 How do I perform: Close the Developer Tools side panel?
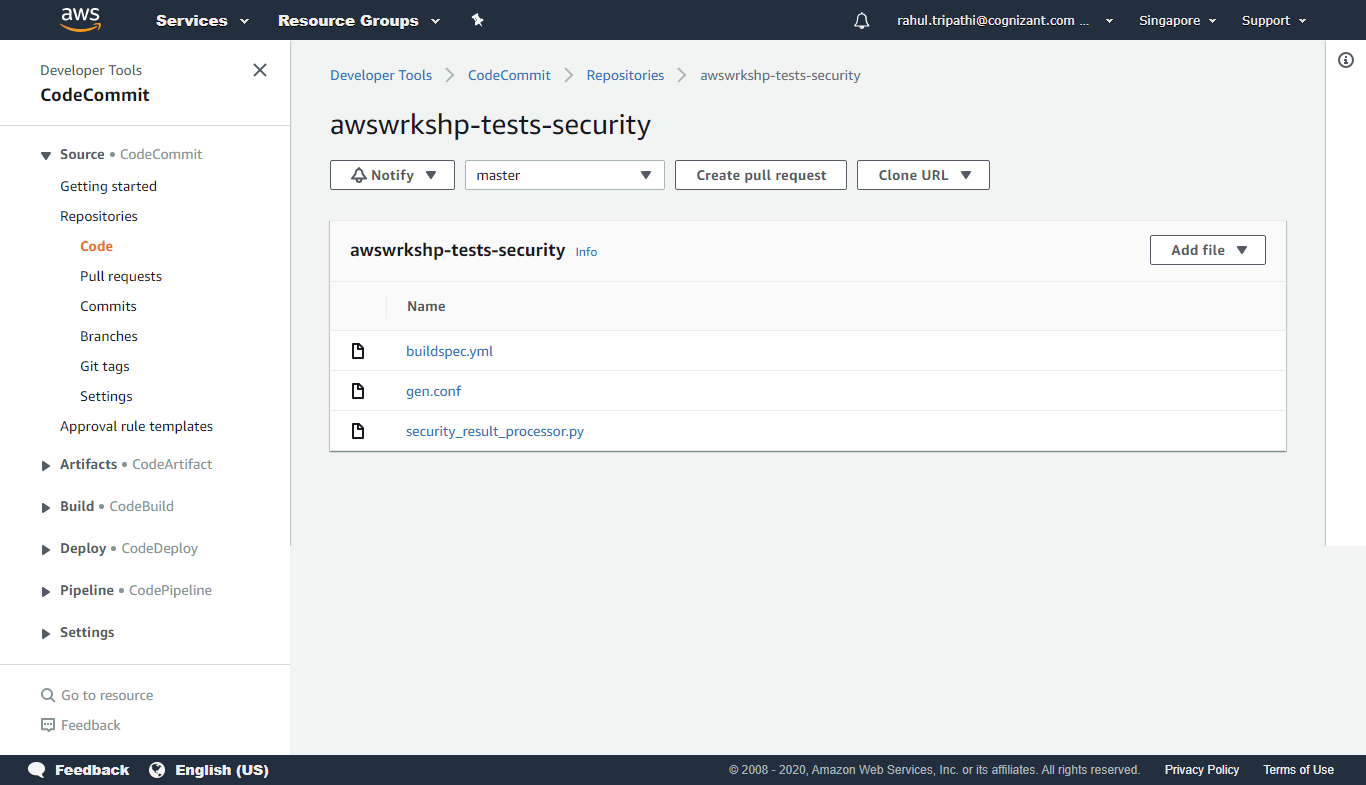pyautogui.click(x=260, y=70)
